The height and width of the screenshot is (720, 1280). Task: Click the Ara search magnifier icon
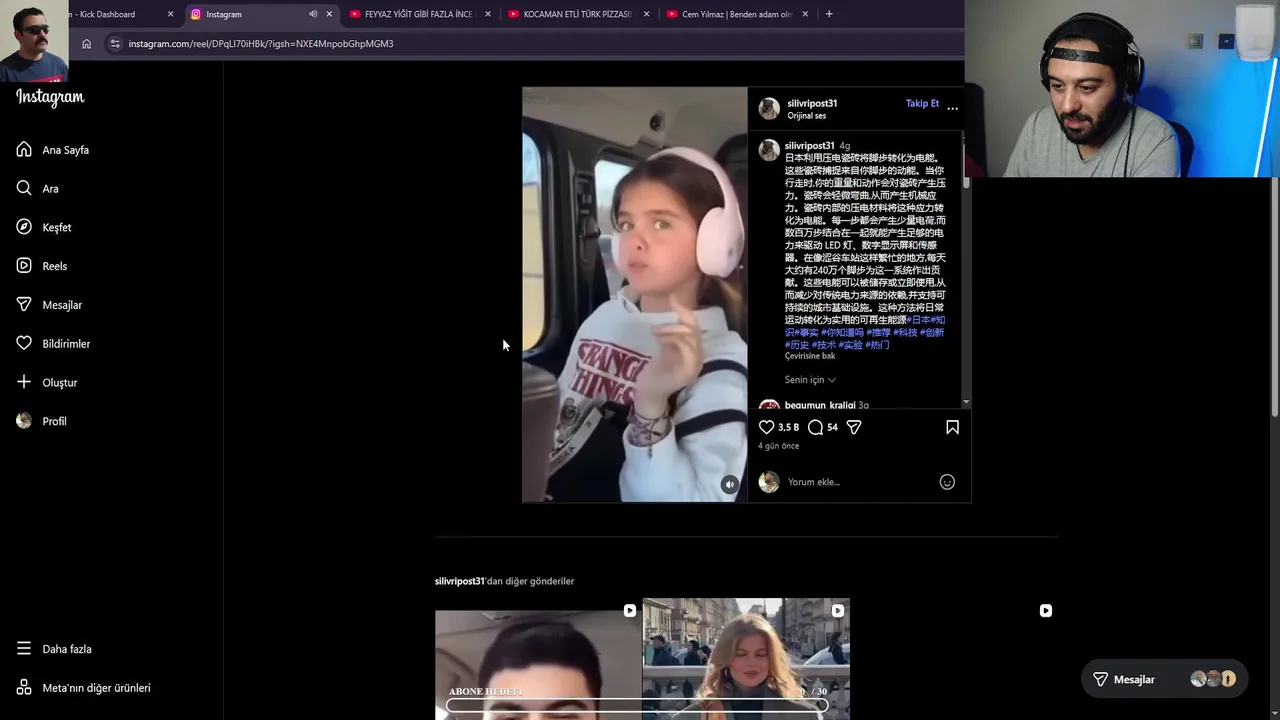24,188
